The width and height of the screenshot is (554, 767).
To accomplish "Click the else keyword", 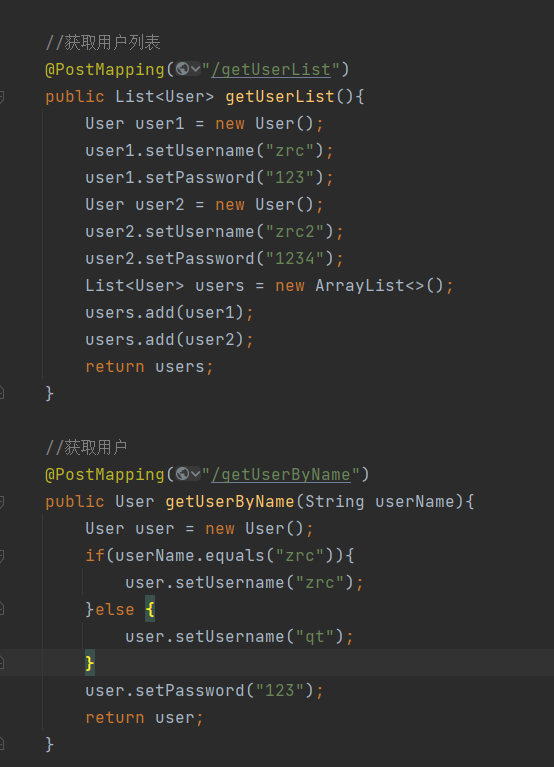I will click(114, 609).
